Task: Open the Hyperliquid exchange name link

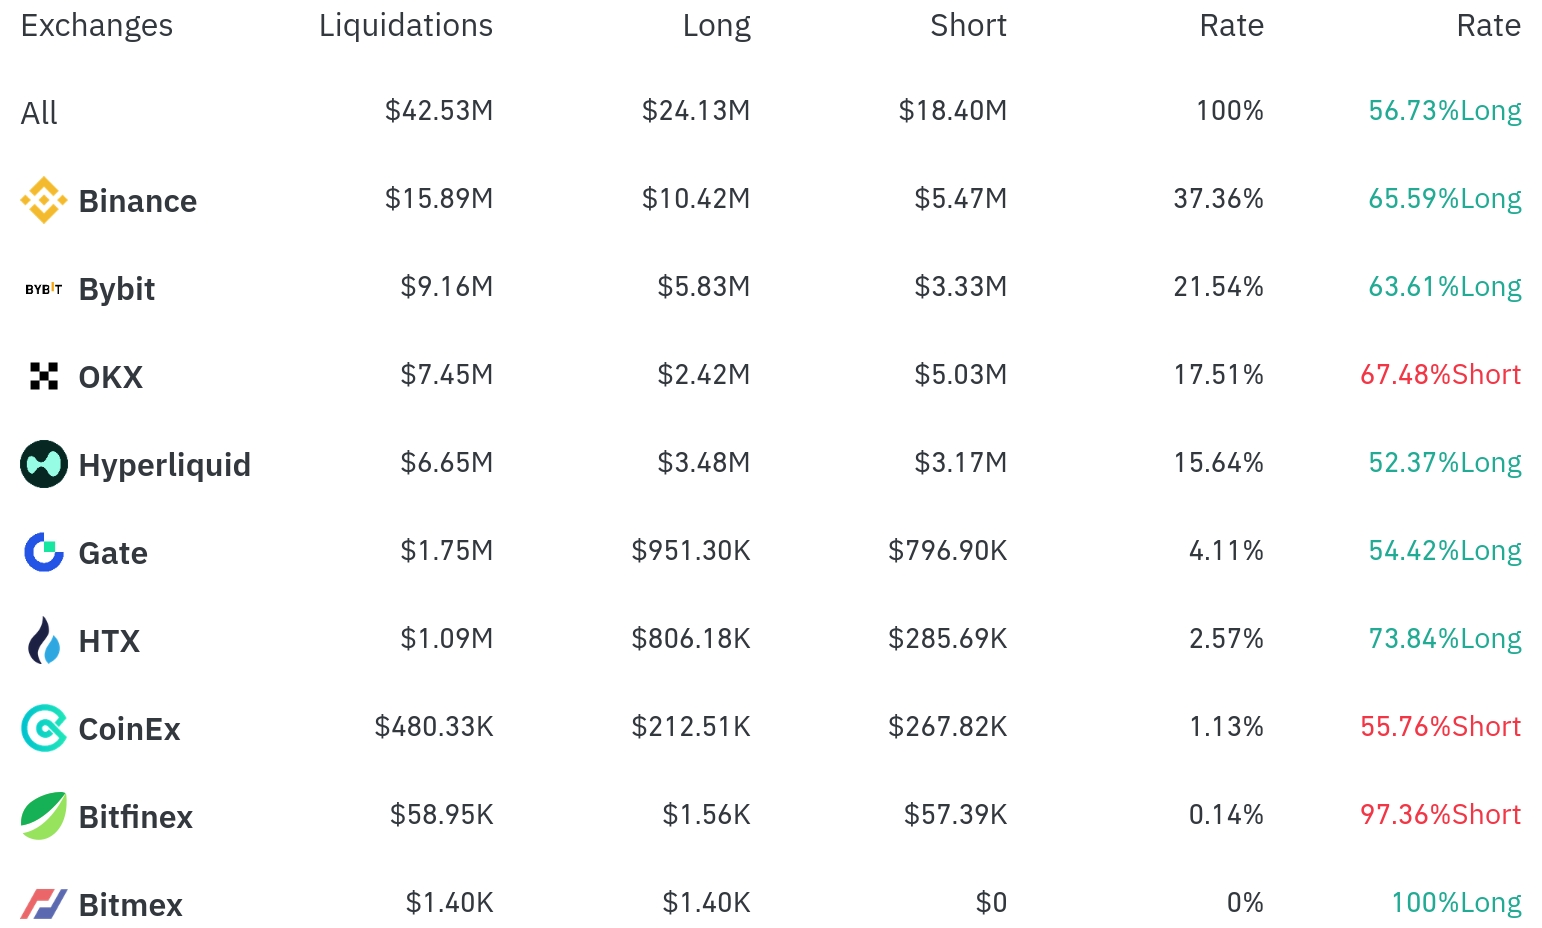Action: pos(165,465)
